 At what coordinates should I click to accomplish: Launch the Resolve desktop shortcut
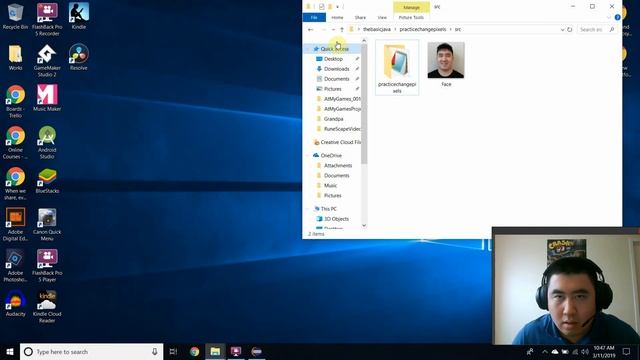(78, 57)
